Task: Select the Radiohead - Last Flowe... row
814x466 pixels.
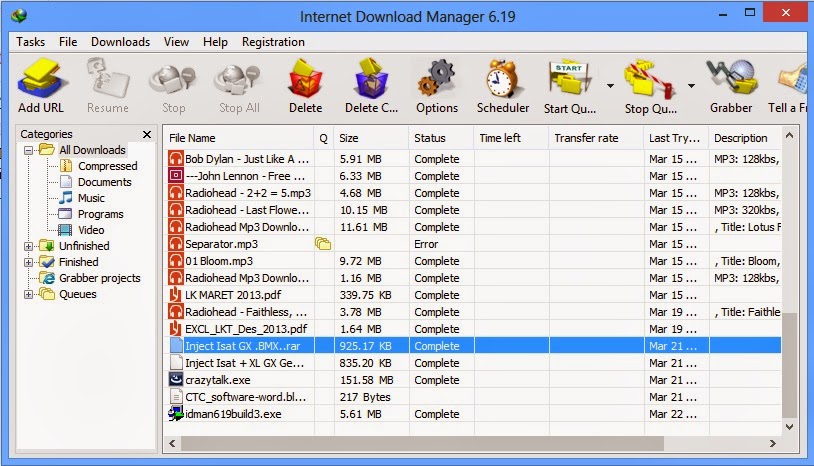Action: [x=473, y=210]
